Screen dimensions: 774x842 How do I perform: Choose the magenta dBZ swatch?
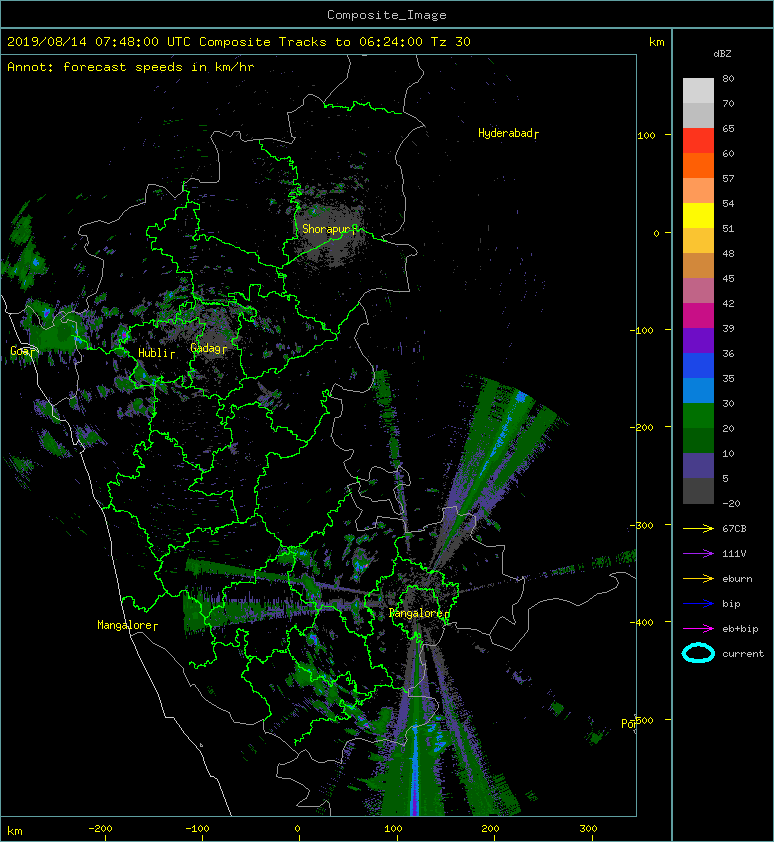(x=698, y=315)
